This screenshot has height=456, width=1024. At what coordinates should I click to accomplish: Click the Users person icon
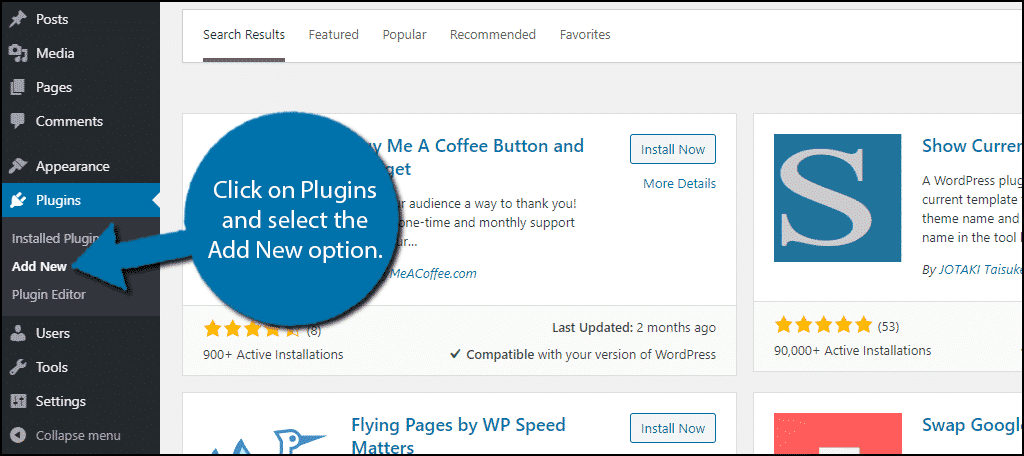(18, 333)
